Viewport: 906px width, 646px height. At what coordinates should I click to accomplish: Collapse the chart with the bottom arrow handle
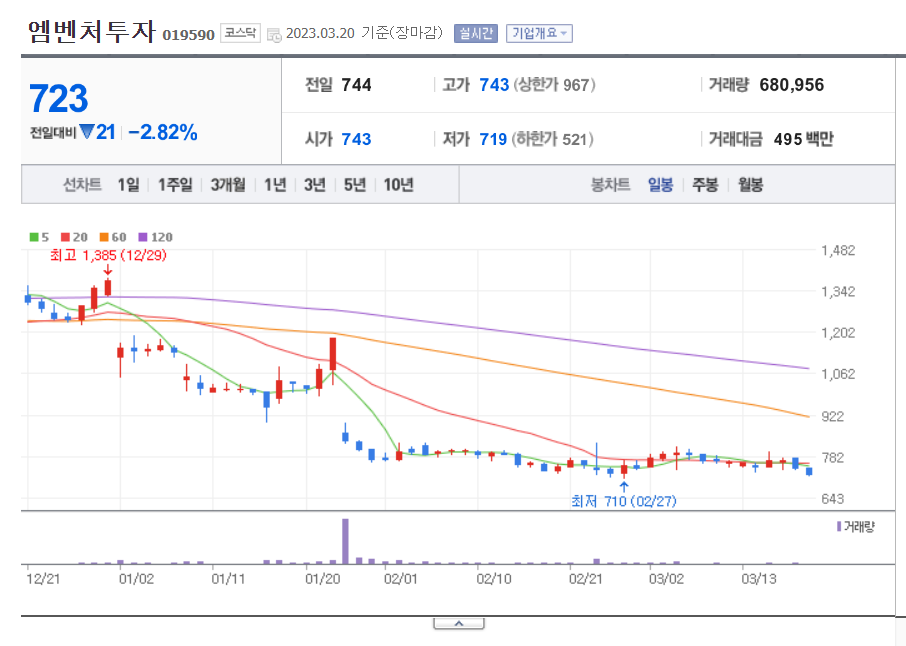click(459, 623)
